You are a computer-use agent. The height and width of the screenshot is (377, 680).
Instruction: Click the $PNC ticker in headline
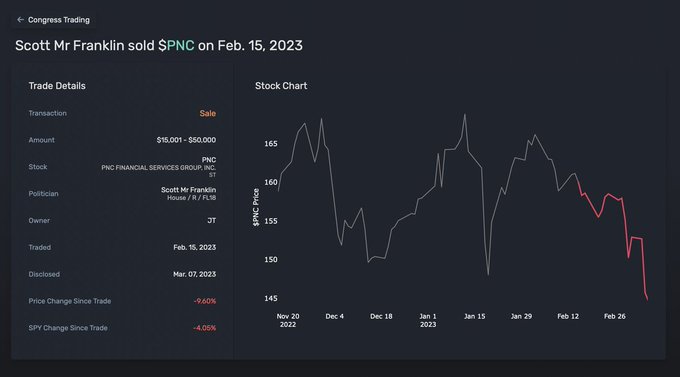tap(176, 46)
